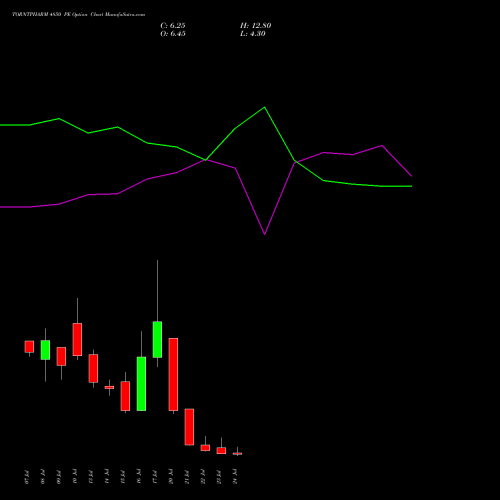Viewport: 500px width, 500px height.
Task: Click the 08 Jul date label
Action: (43, 477)
